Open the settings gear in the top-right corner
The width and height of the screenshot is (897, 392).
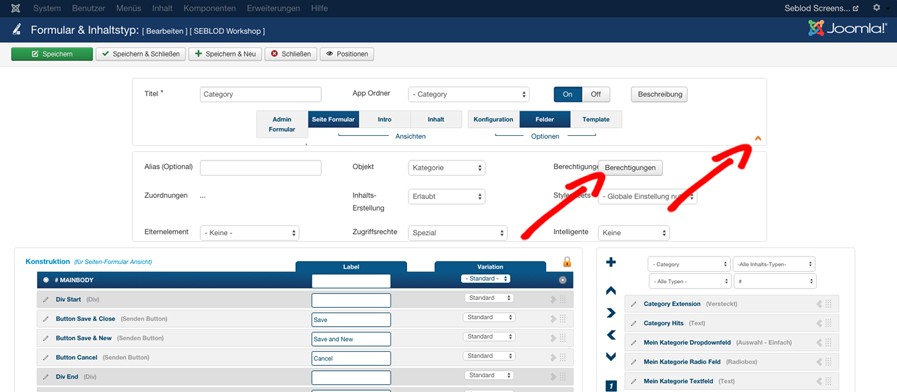[x=876, y=8]
